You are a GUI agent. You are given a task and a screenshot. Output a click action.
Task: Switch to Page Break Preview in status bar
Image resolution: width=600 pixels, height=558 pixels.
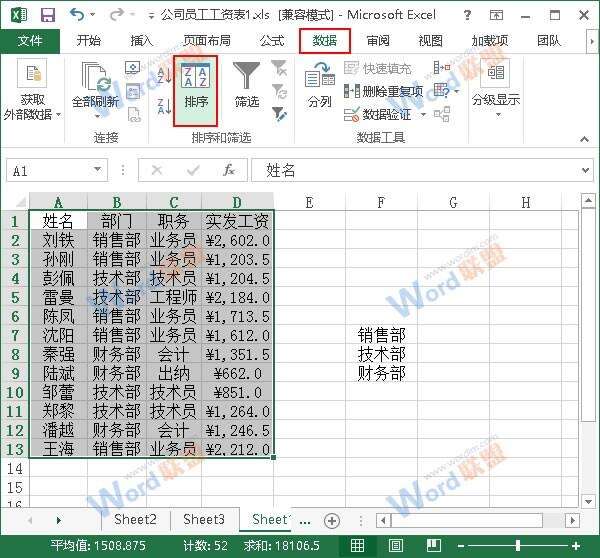(434, 545)
